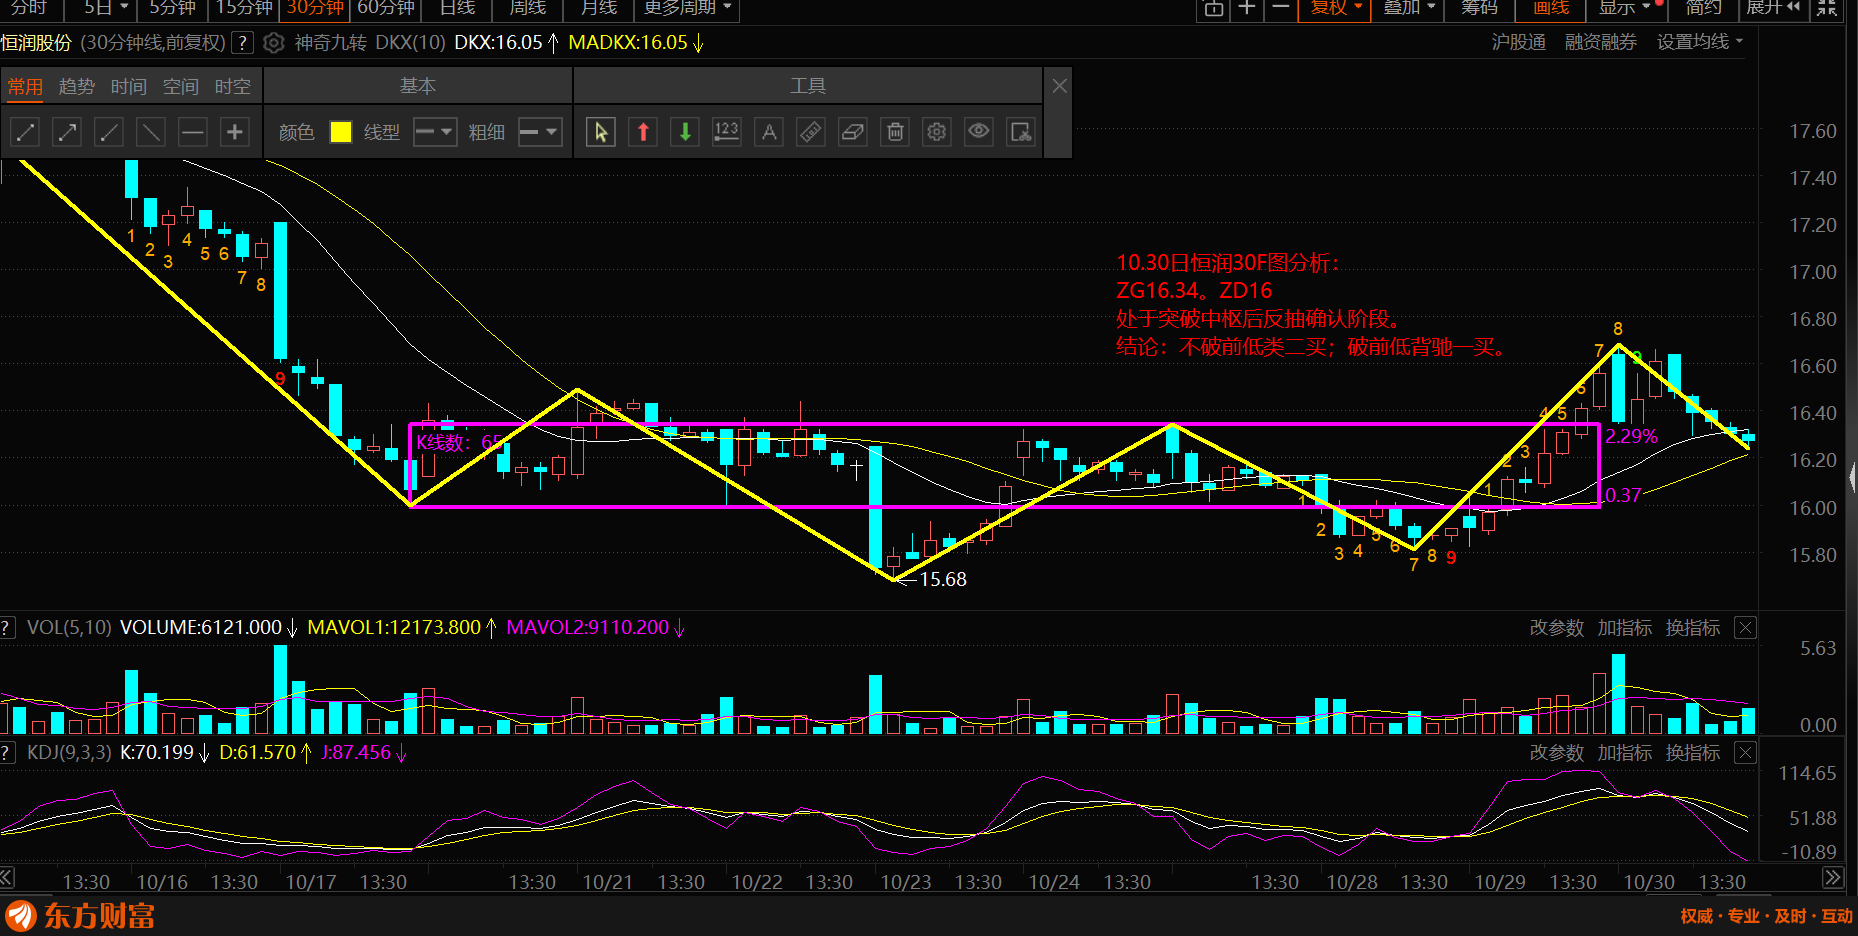This screenshot has width=1858, height=936.
Task: Click the 融资融券 link
Action: point(1600,42)
